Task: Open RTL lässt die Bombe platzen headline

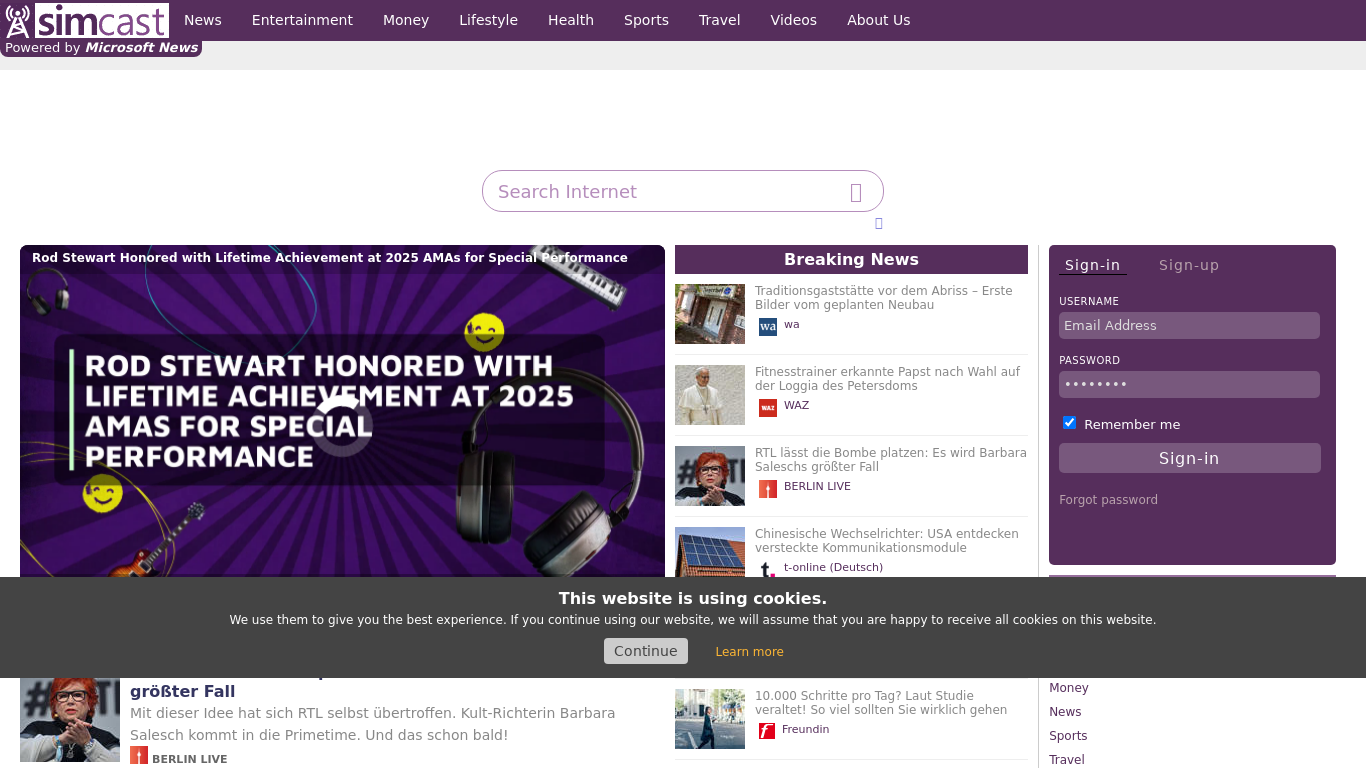Action: pos(891,460)
